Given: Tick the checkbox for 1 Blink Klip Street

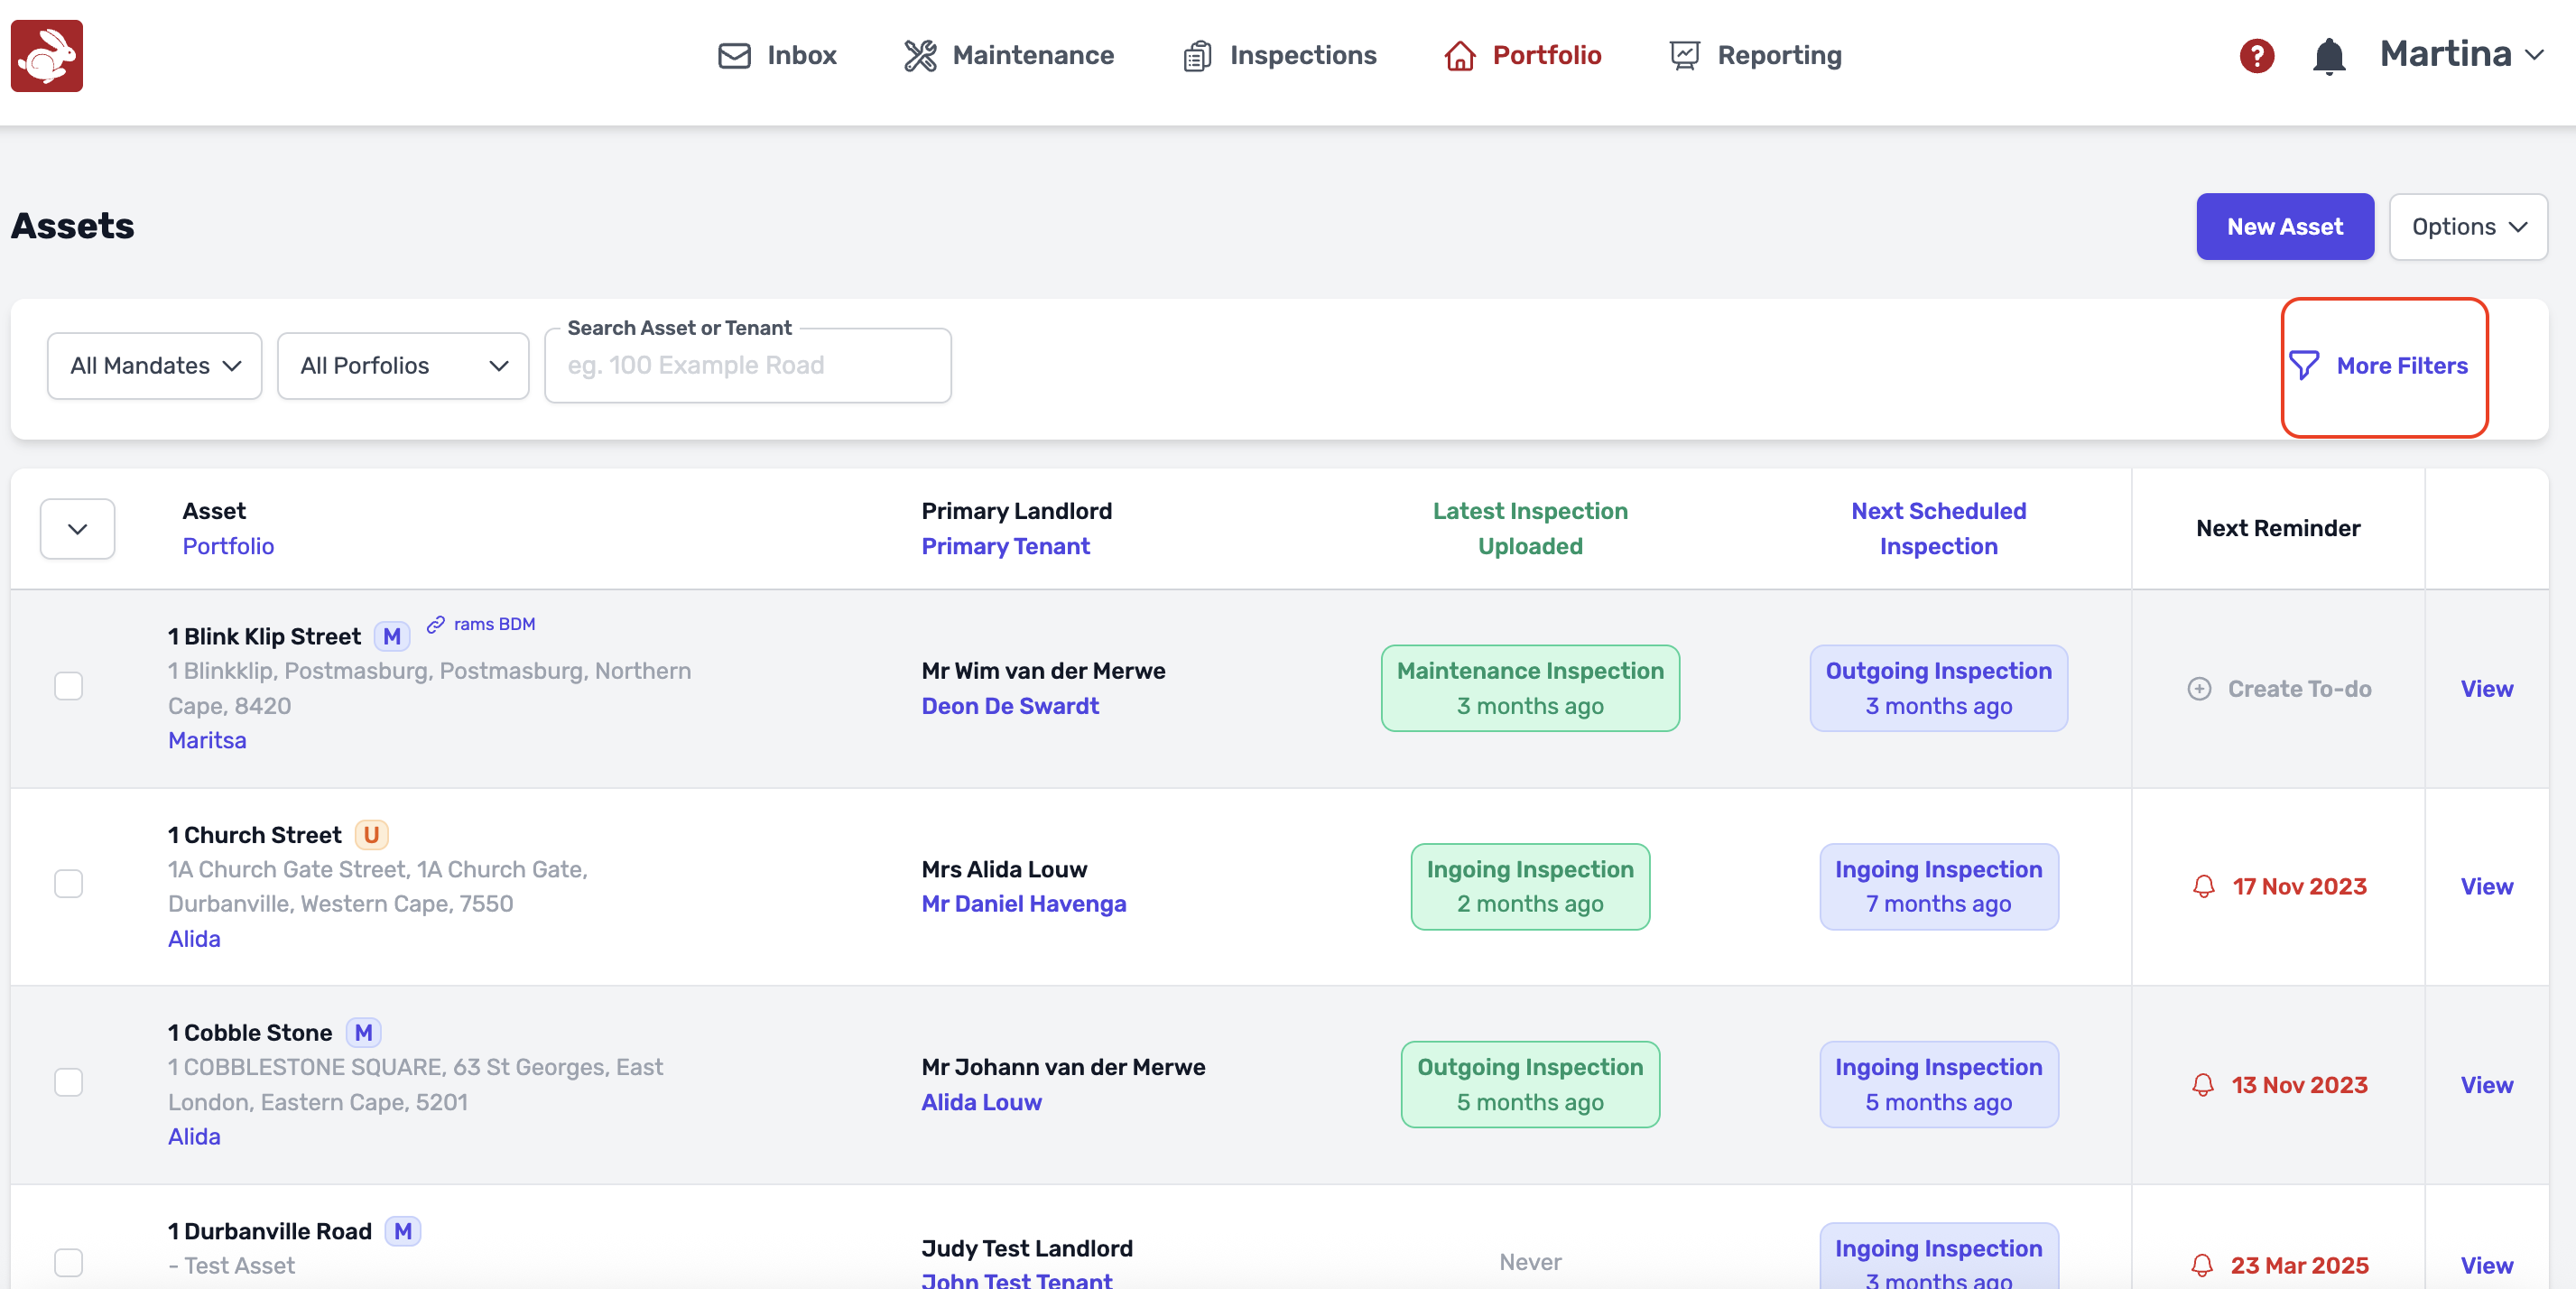Looking at the screenshot, I should tap(69, 686).
